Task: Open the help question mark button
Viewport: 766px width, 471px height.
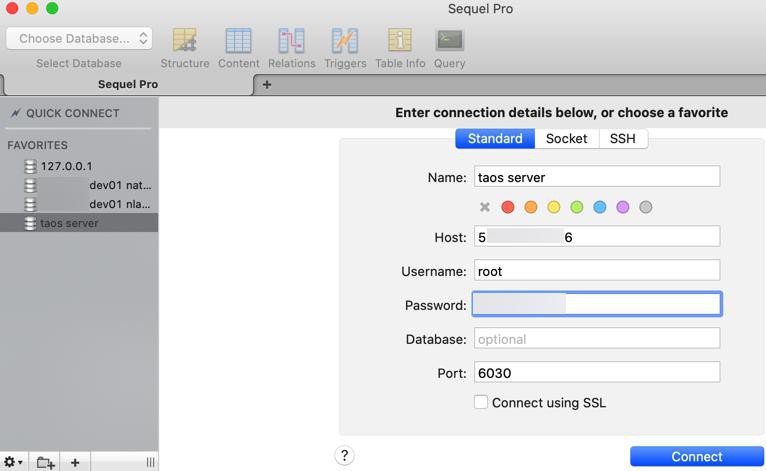Action: [x=344, y=455]
